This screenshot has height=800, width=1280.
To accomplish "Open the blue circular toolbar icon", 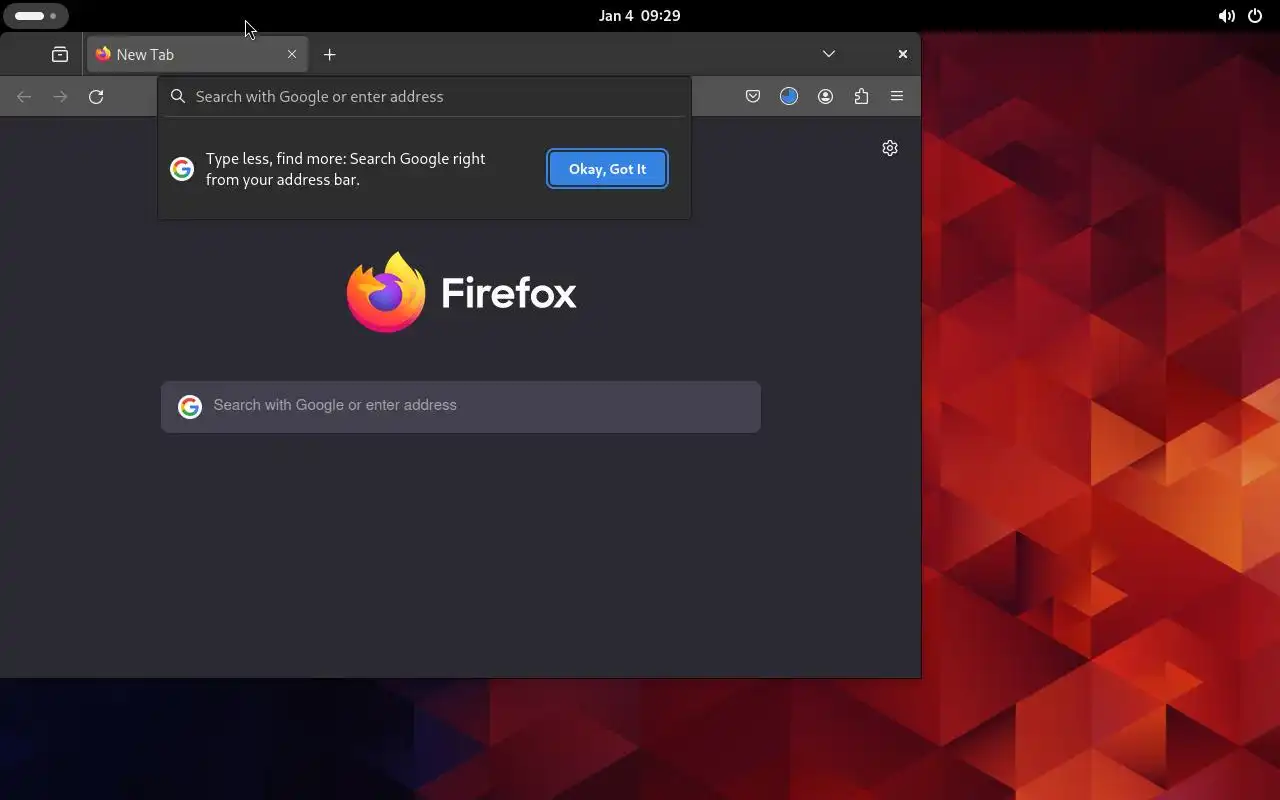I will pos(789,96).
